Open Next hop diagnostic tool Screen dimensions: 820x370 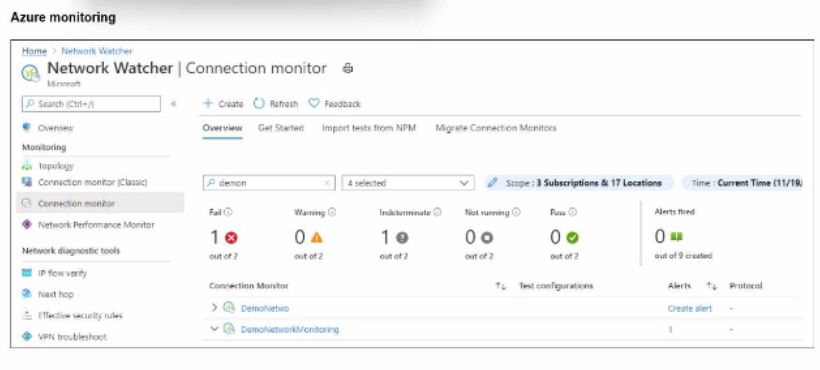pos(55,294)
